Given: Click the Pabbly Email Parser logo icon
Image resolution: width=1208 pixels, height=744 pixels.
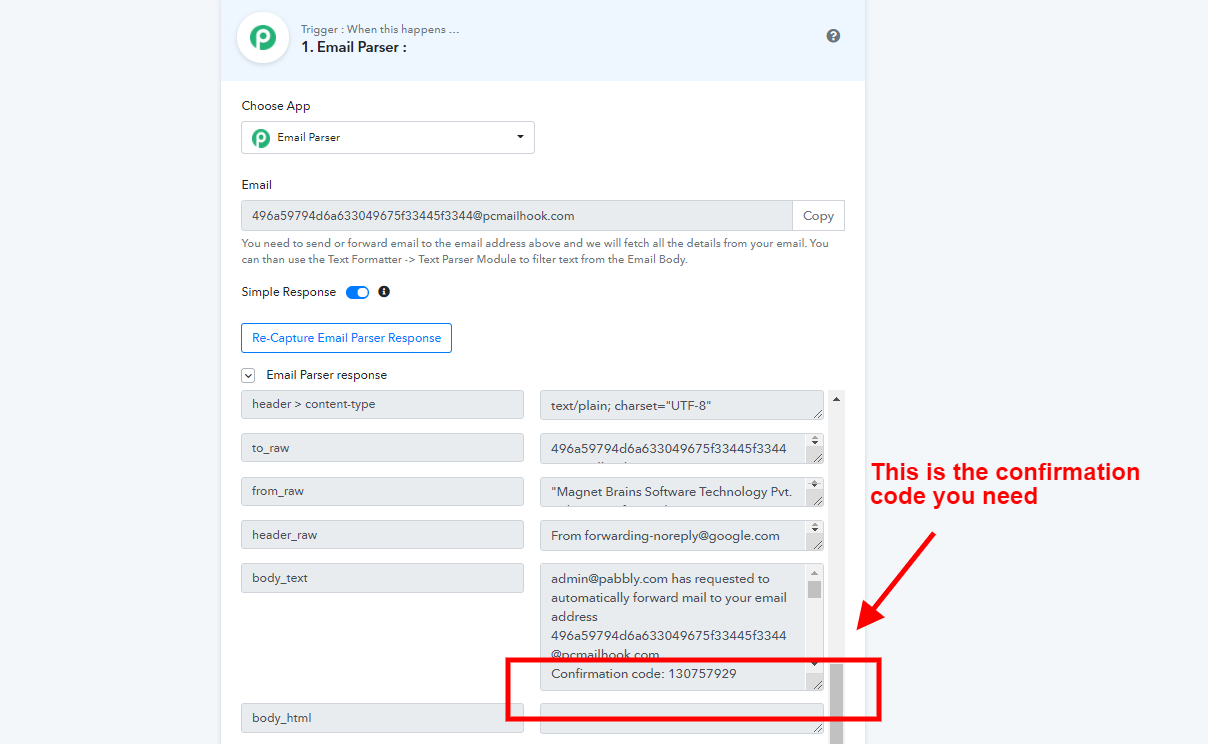Looking at the screenshot, I should tap(263, 38).
